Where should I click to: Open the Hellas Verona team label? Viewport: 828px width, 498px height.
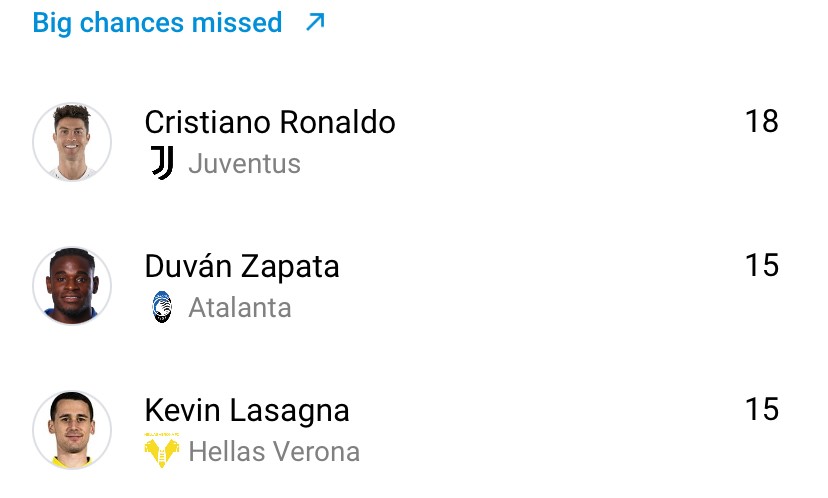point(274,451)
